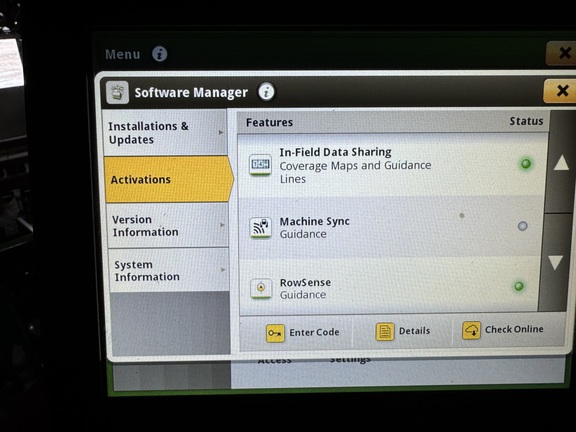Expand arrow on Installations & Updates
The image size is (576, 432).
click(x=221, y=132)
